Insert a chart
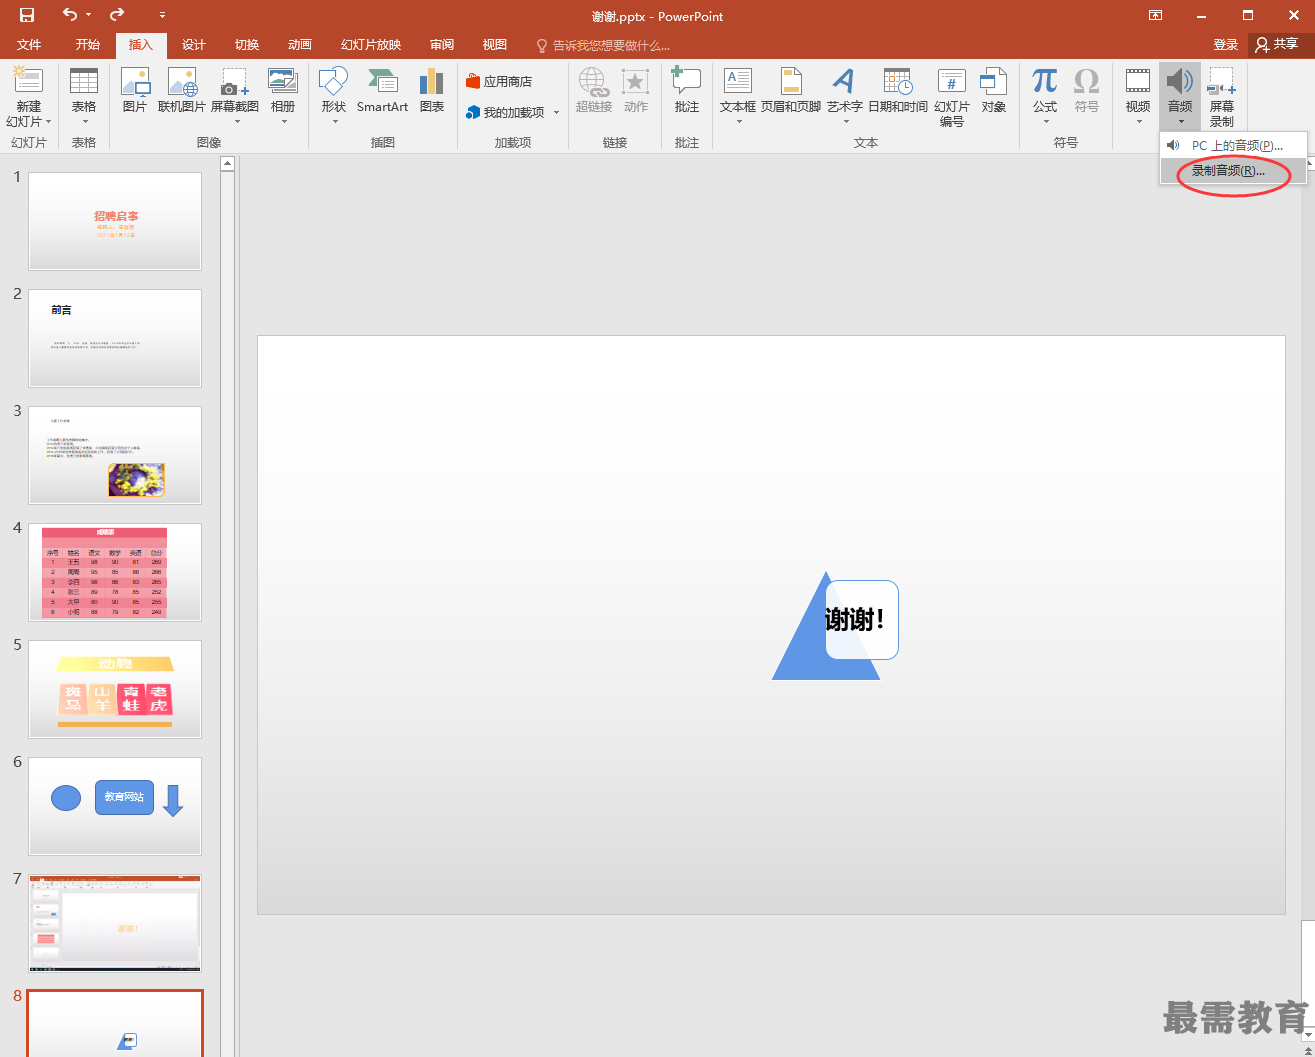The width and height of the screenshot is (1315, 1057). (432, 90)
